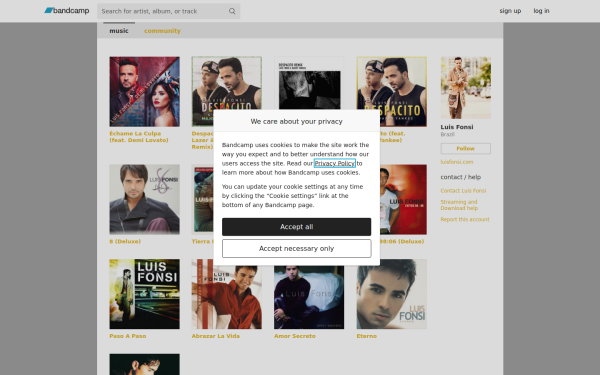This screenshot has width=600, height=375.
Task: Open the Despacito Major Lazer remix cover
Action: [x=227, y=83]
